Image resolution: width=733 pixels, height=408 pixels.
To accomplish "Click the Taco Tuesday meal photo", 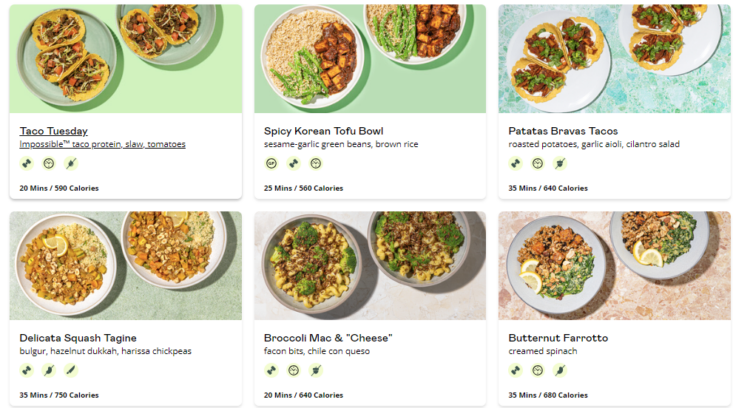I will [x=126, y=58].
